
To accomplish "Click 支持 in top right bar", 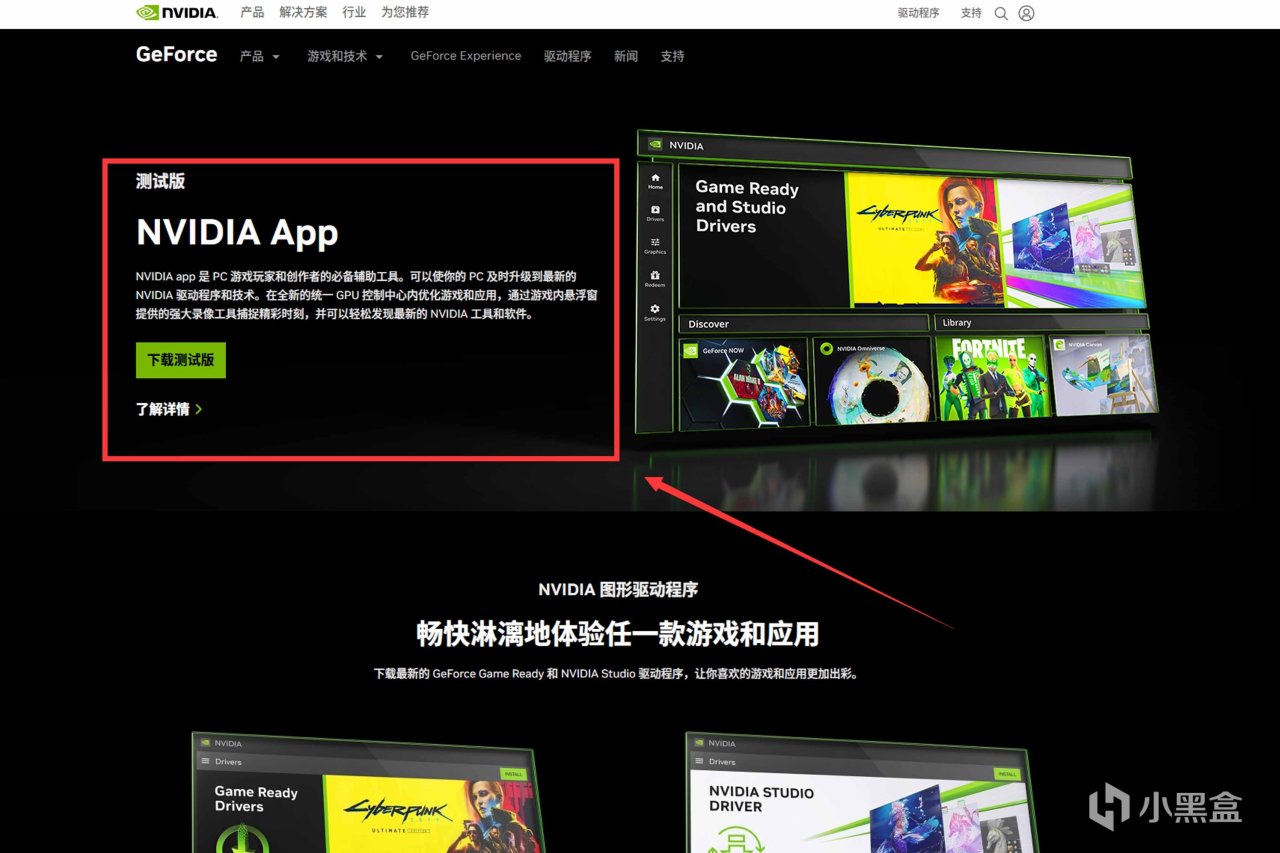I will pos(971,13).
